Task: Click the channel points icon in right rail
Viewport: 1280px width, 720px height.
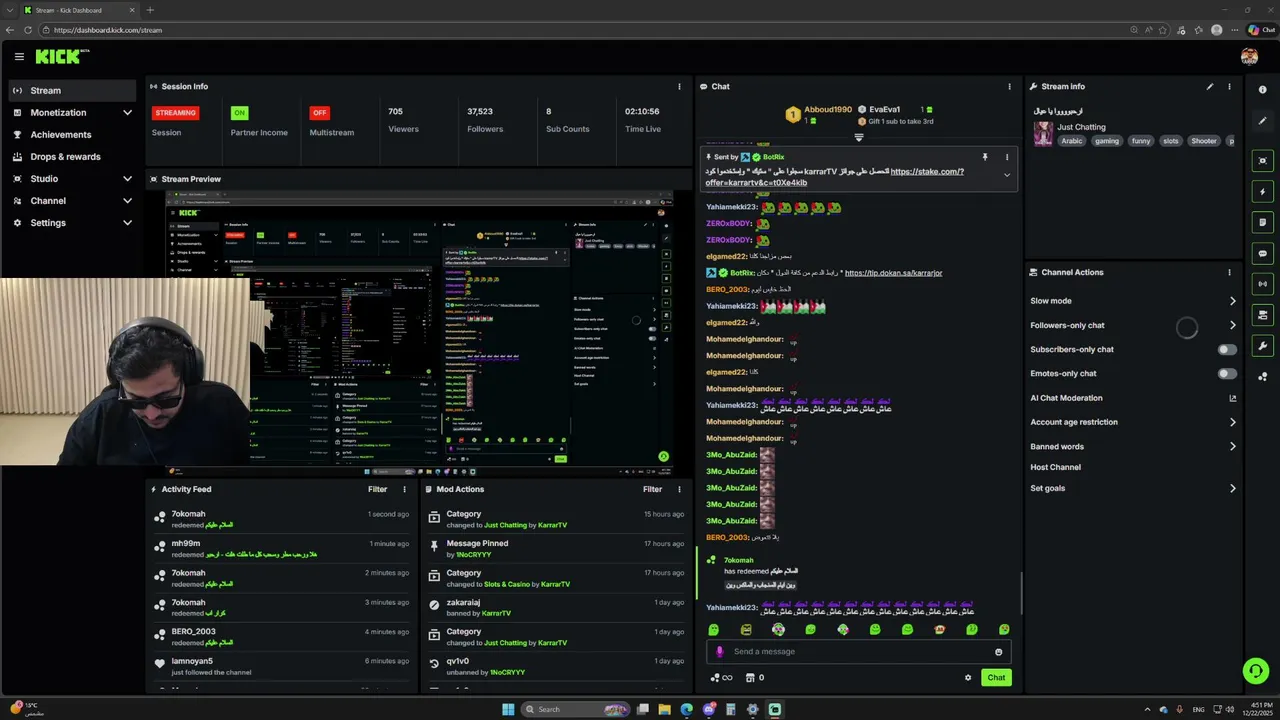Action: 1263,377
